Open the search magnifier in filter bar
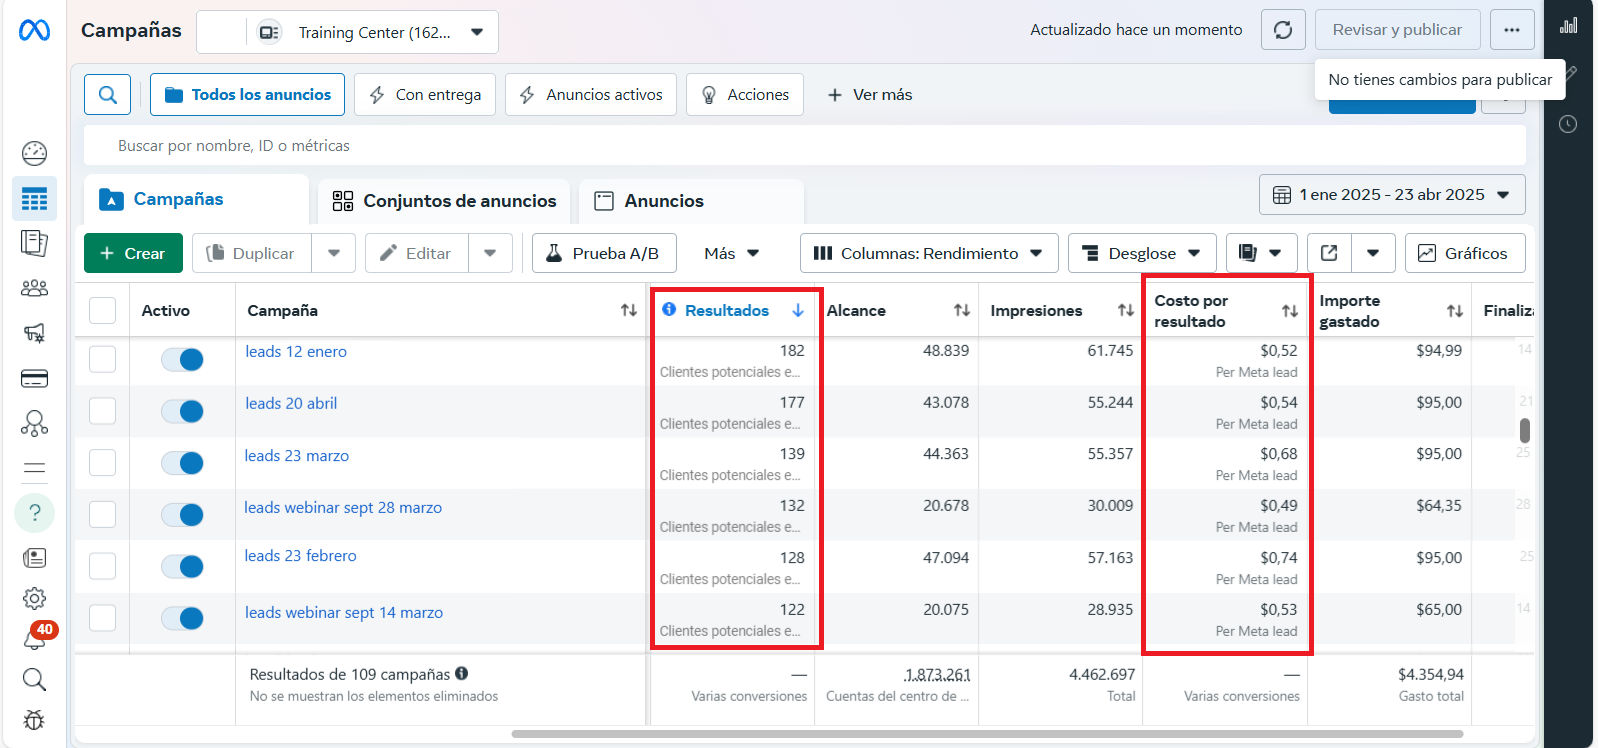The height and width of the screenshot is (748, 1600). click(108, 95)
